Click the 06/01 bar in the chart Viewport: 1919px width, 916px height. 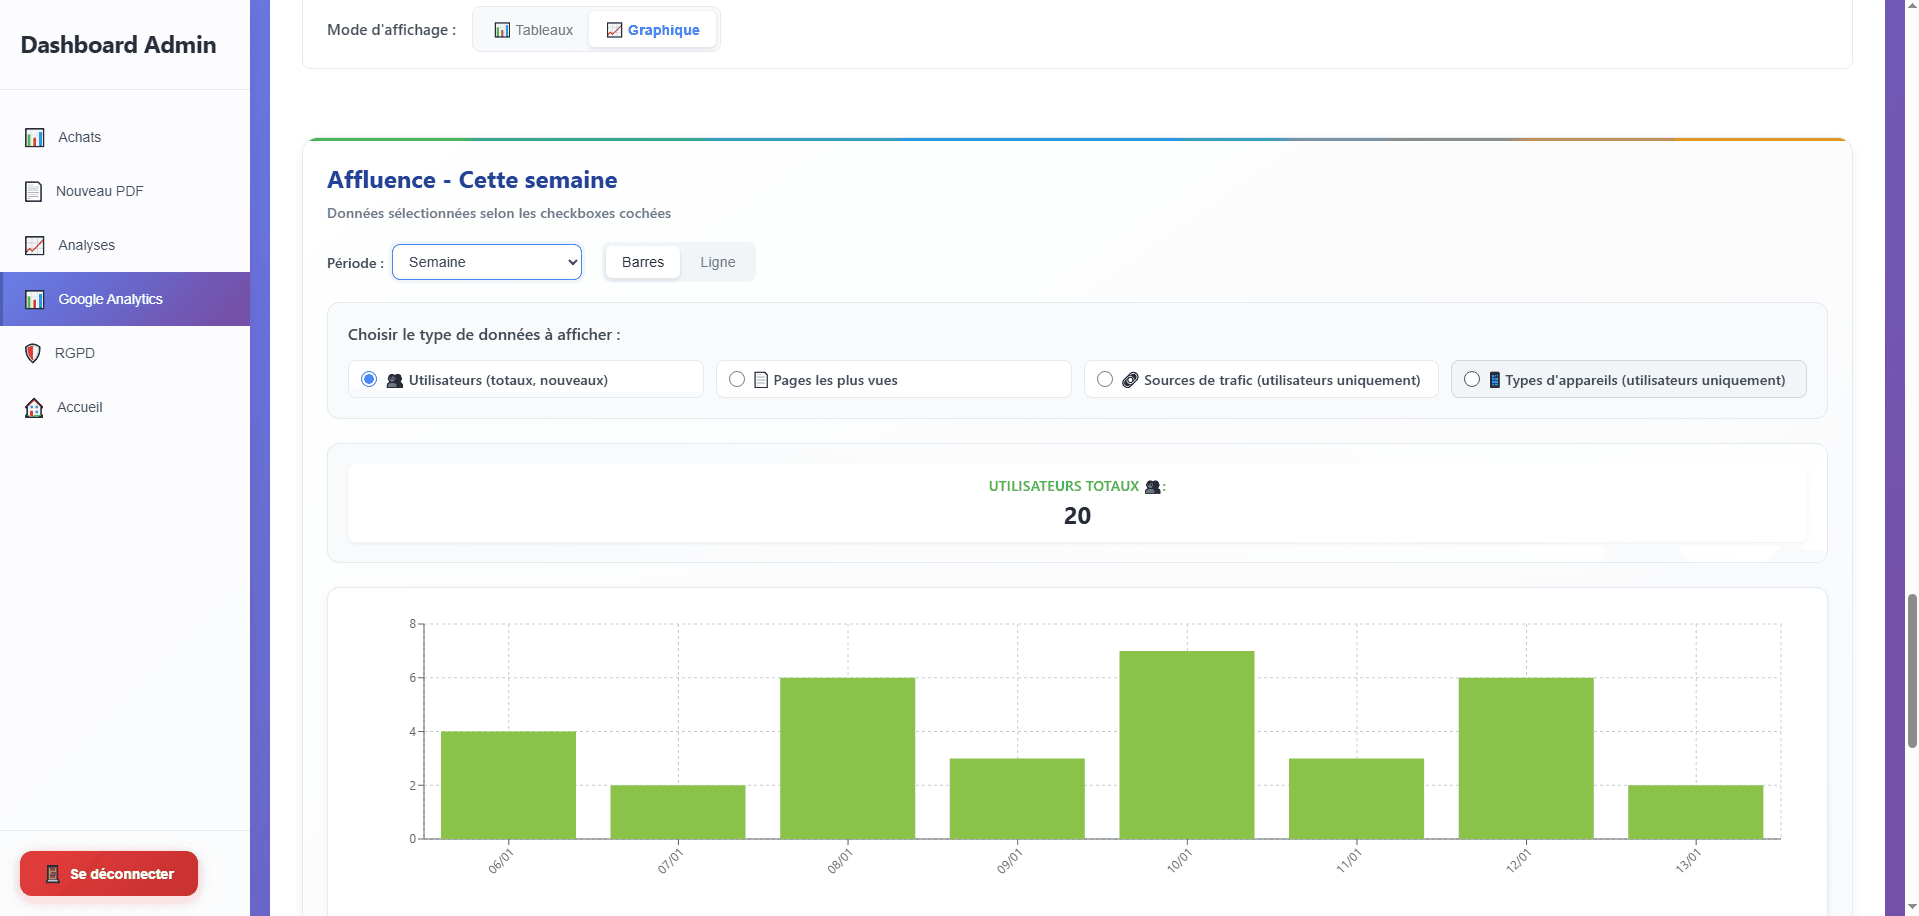point(508,785)
